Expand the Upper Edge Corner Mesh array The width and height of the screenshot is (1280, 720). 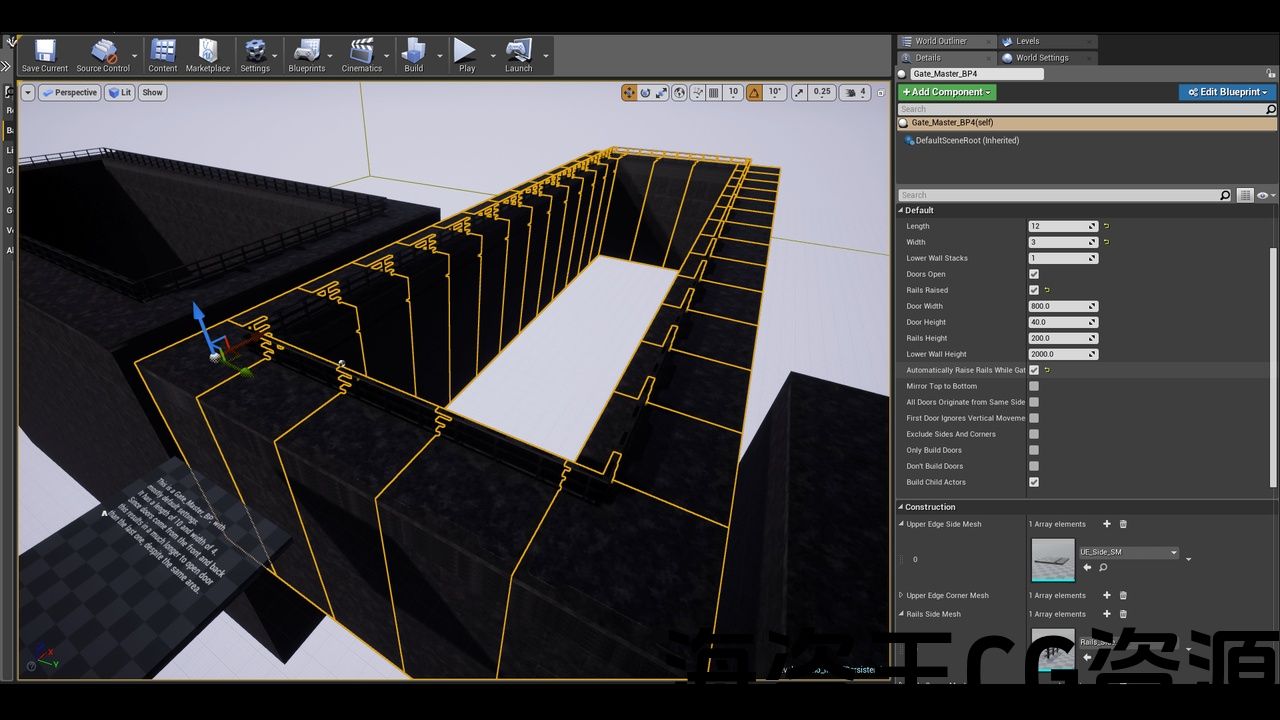point(901,595)
